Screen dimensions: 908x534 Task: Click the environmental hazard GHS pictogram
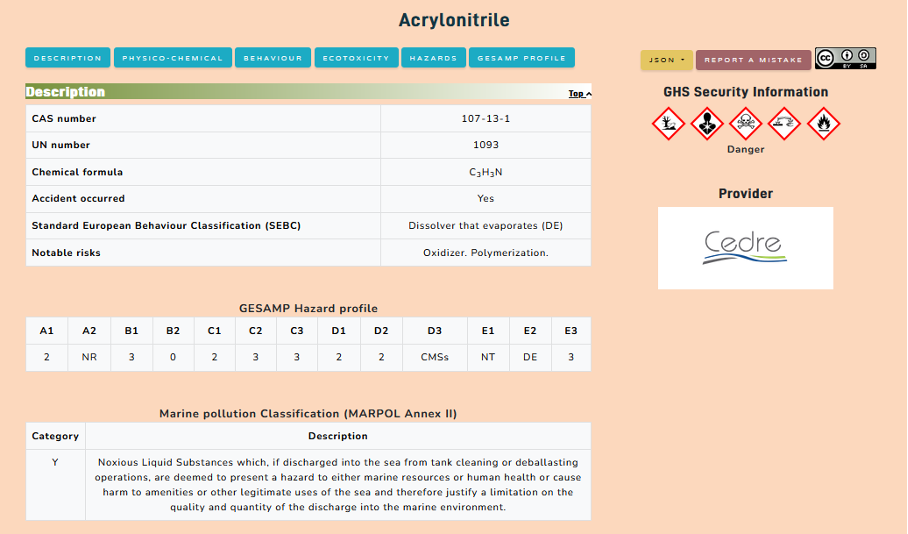click(x=668, y=123)
